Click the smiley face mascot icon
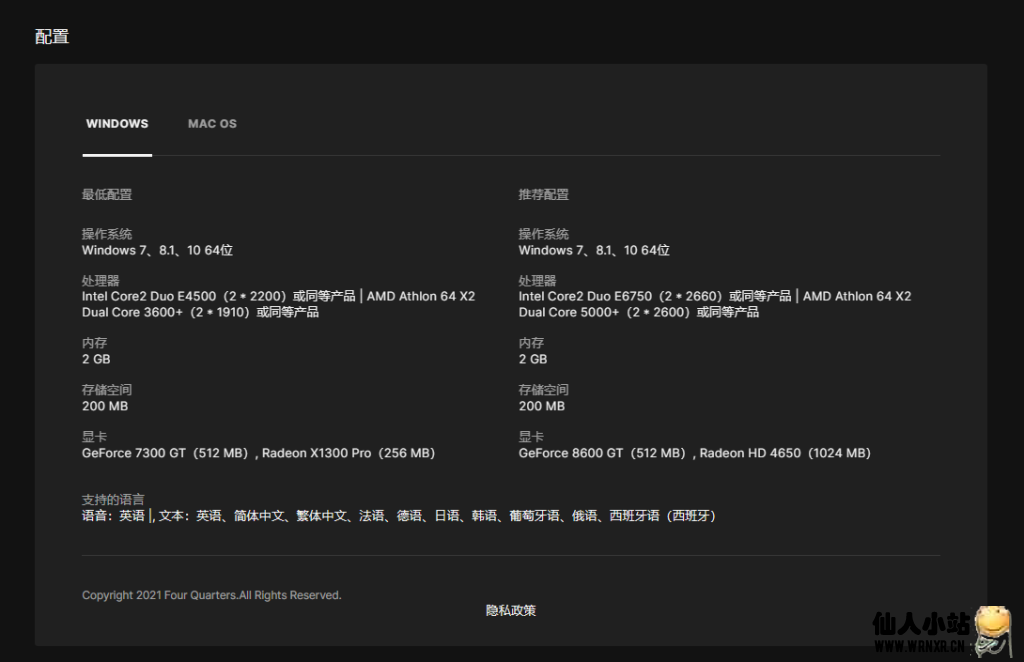 [x=994, y=627]
